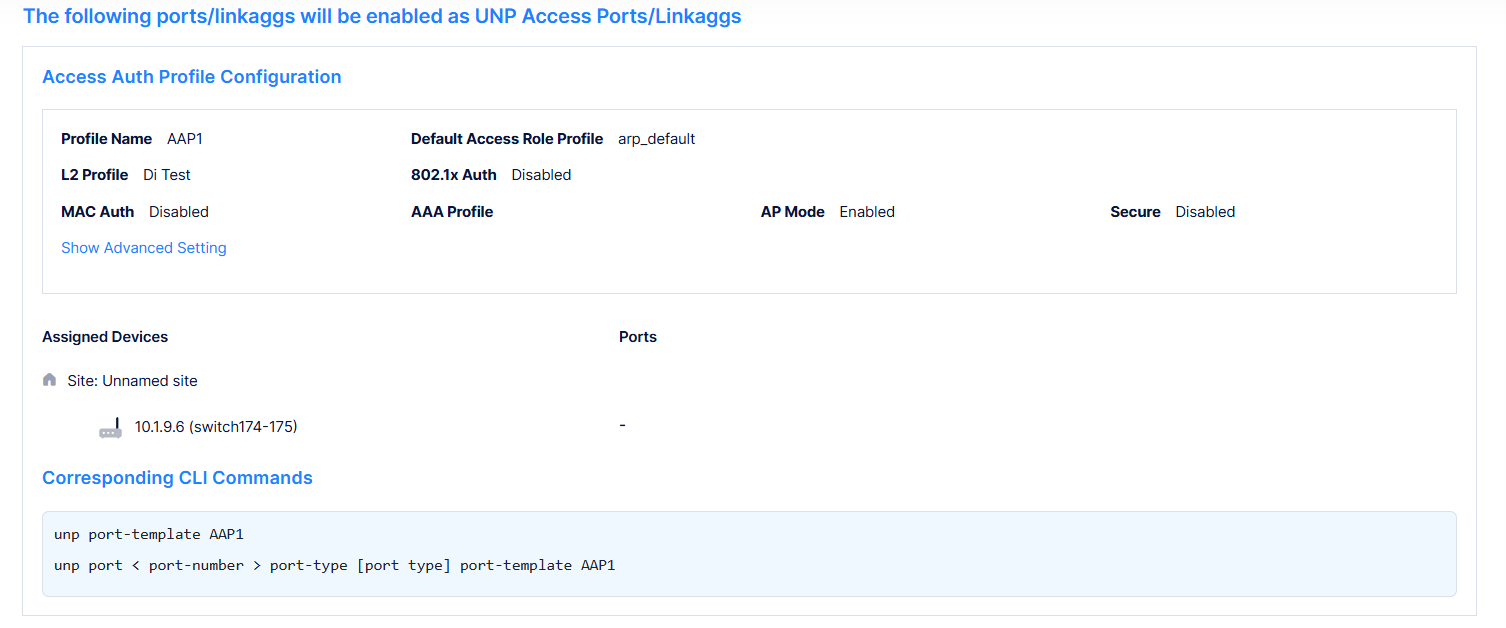Viewport: 1506px width, 628px height.
Task: Click the switch icon beside 10.1.9.6
Action: pos(110,427)
